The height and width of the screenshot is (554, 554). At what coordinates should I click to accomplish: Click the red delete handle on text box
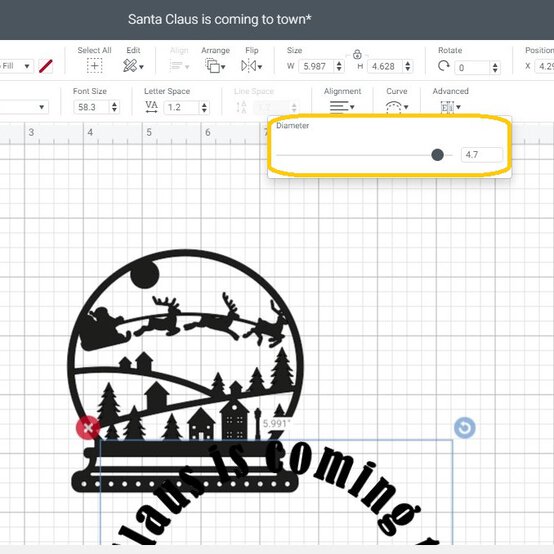[88, 428]
